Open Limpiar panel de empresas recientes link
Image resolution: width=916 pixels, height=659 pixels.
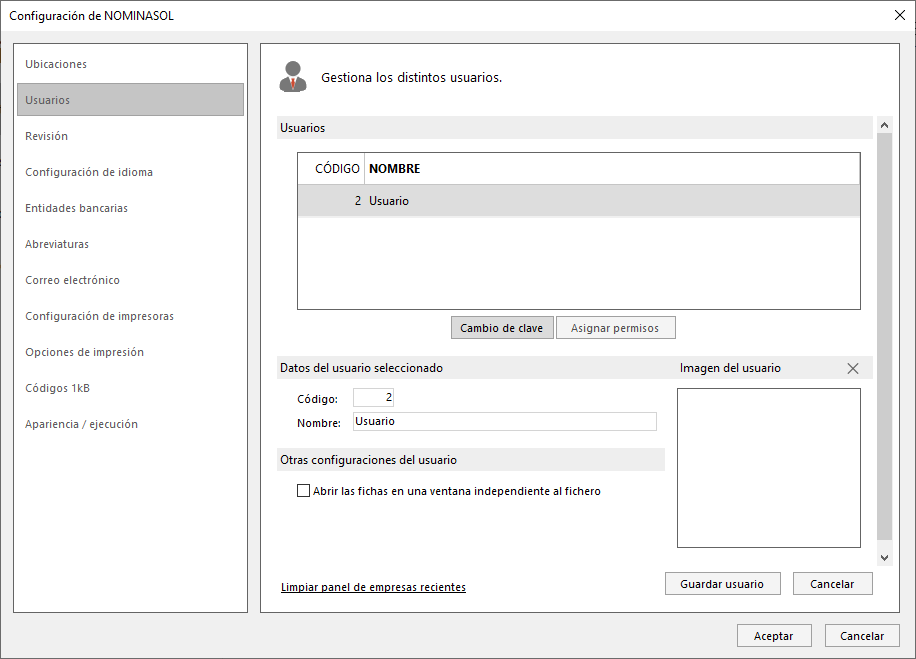tap(373, 587)
